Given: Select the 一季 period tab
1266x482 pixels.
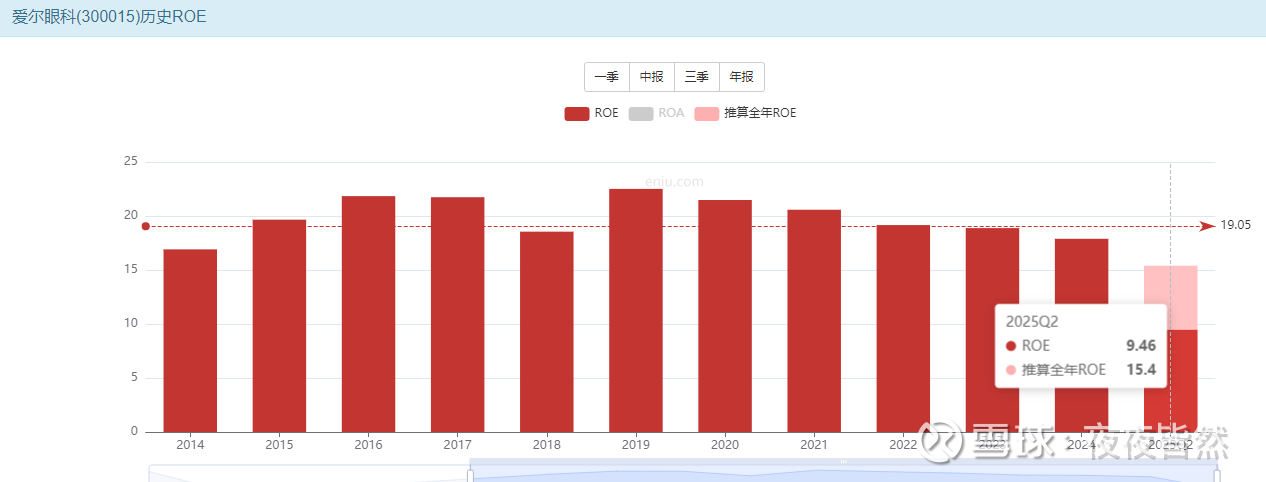Looking at the screenshot, I should (x=607, y=77).
